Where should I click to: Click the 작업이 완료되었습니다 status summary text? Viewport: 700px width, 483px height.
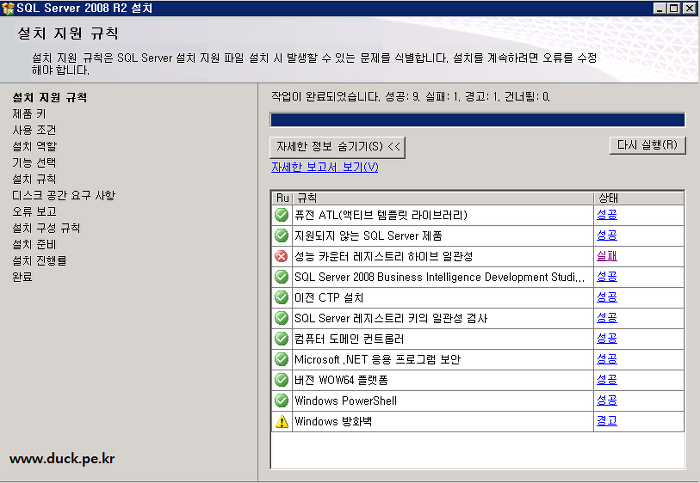click(411, 97)
